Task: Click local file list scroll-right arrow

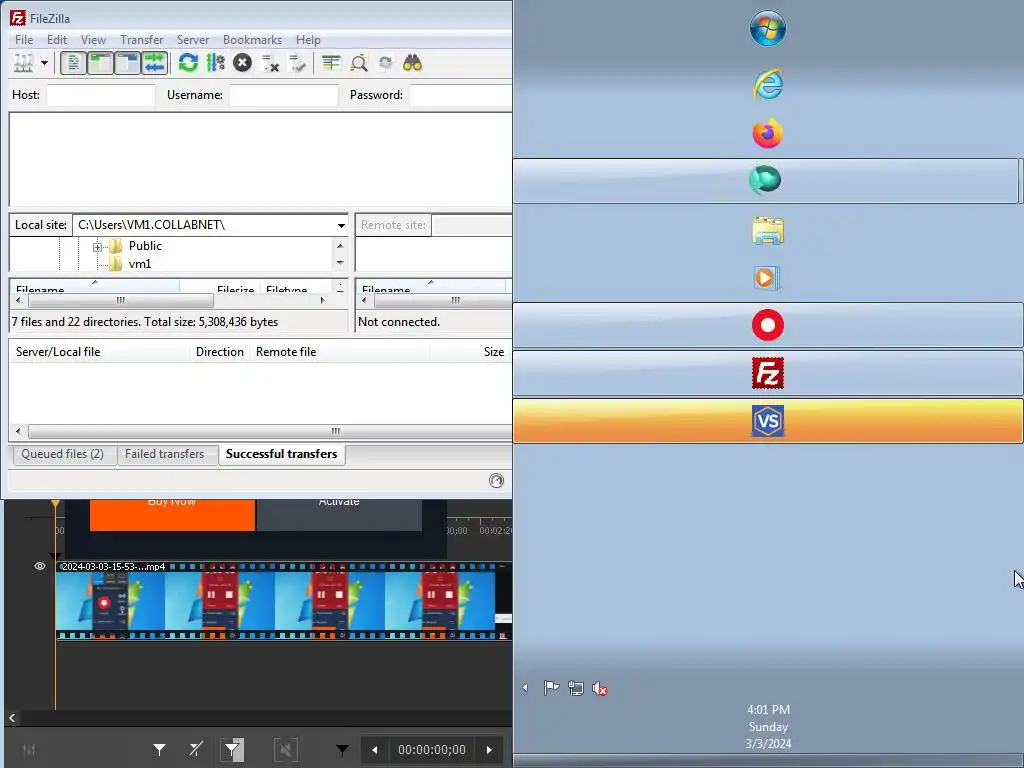Action: [322, 300]
